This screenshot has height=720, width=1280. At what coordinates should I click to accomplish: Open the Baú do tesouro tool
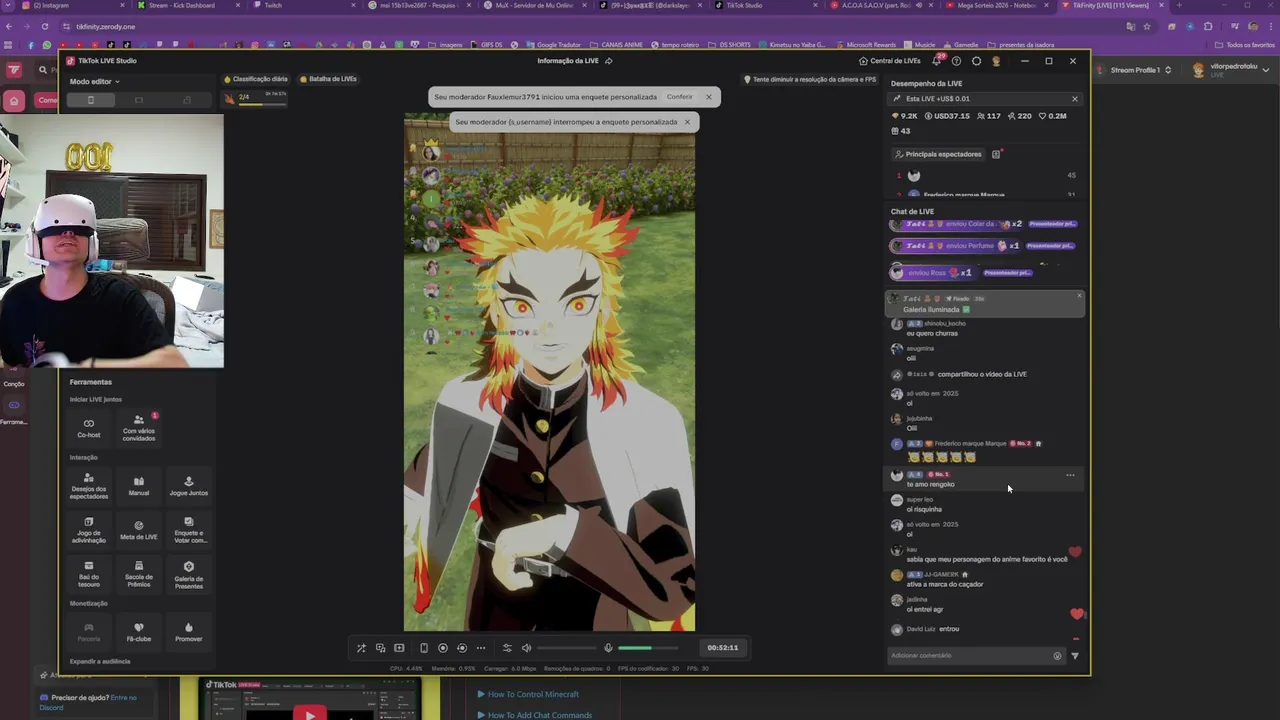89,573
